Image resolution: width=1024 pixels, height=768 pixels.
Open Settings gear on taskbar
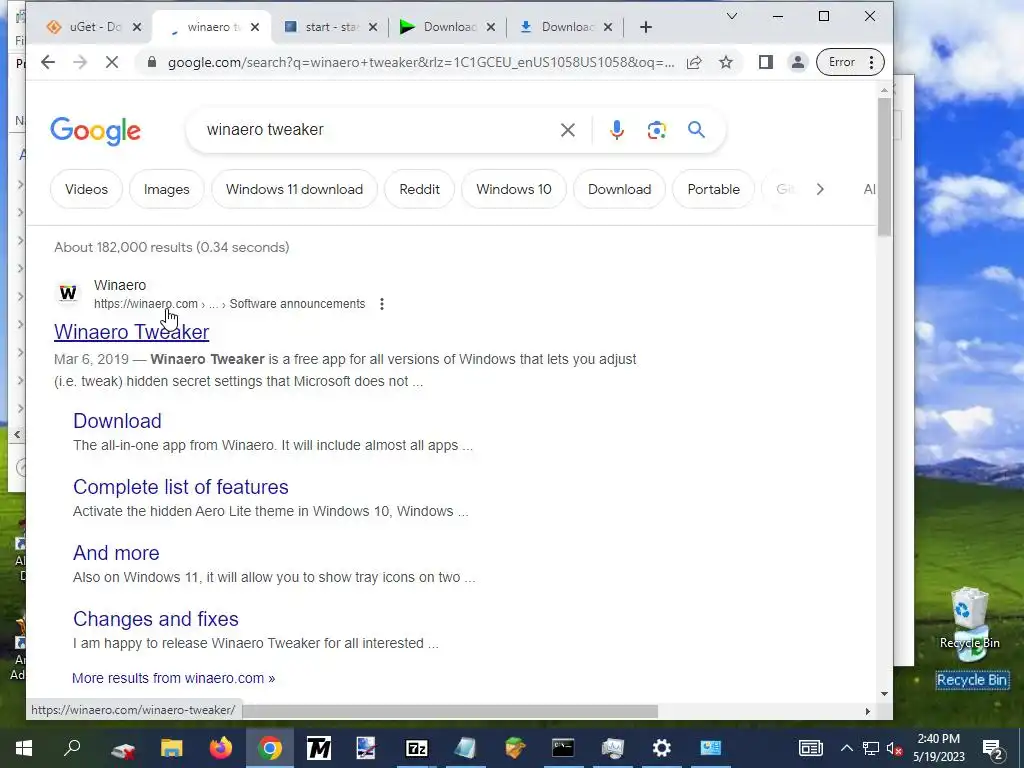point(662,748)
